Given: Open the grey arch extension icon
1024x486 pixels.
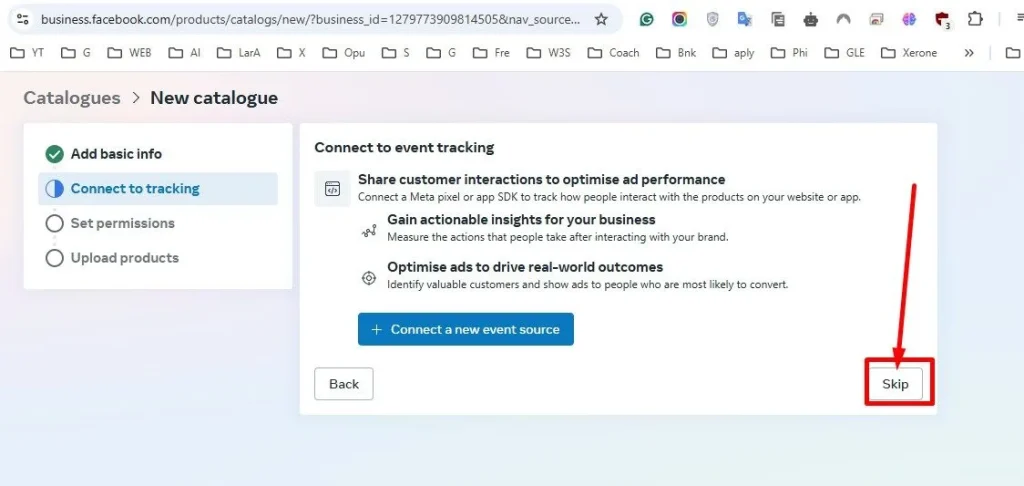Looking at the screenshot, I should click(844, 20).
